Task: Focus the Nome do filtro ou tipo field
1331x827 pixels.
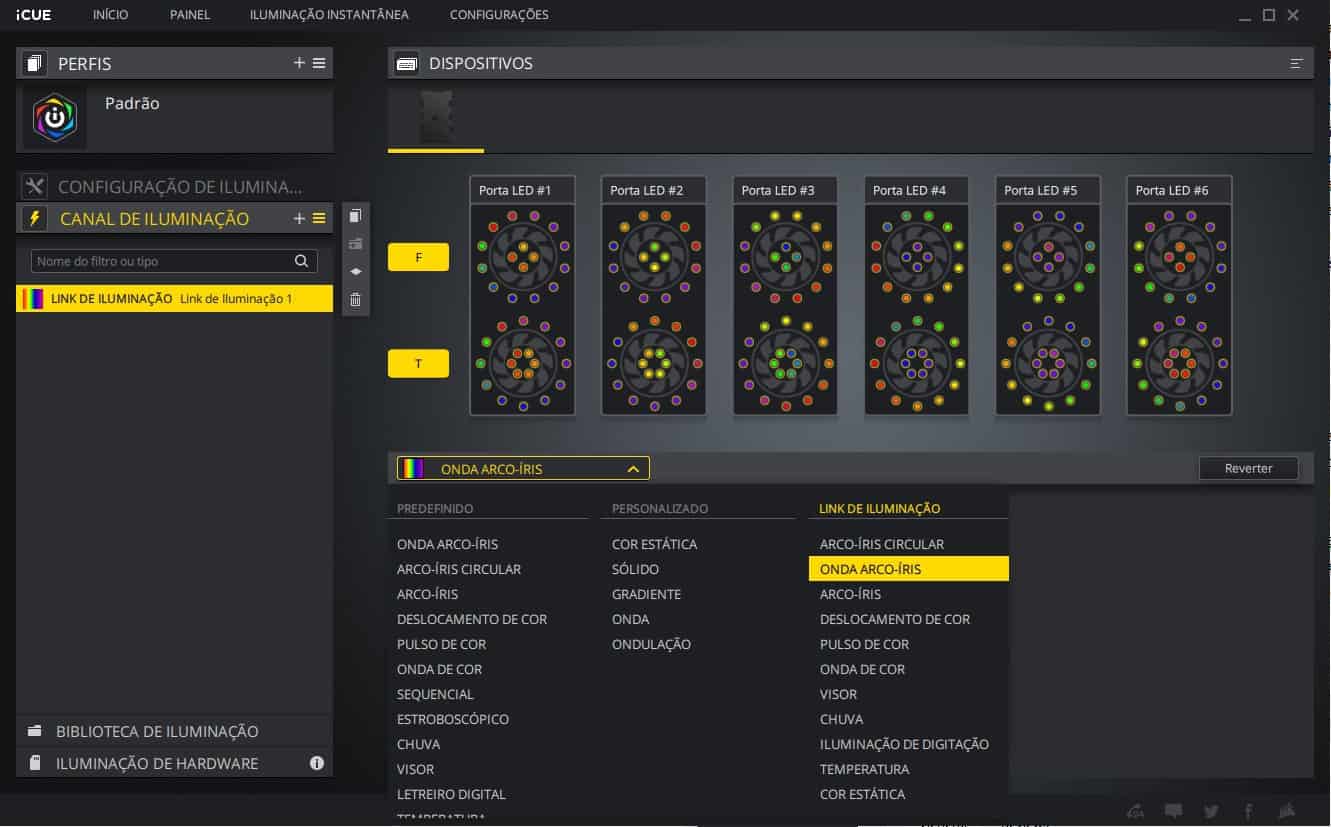Action: [174, 261]
